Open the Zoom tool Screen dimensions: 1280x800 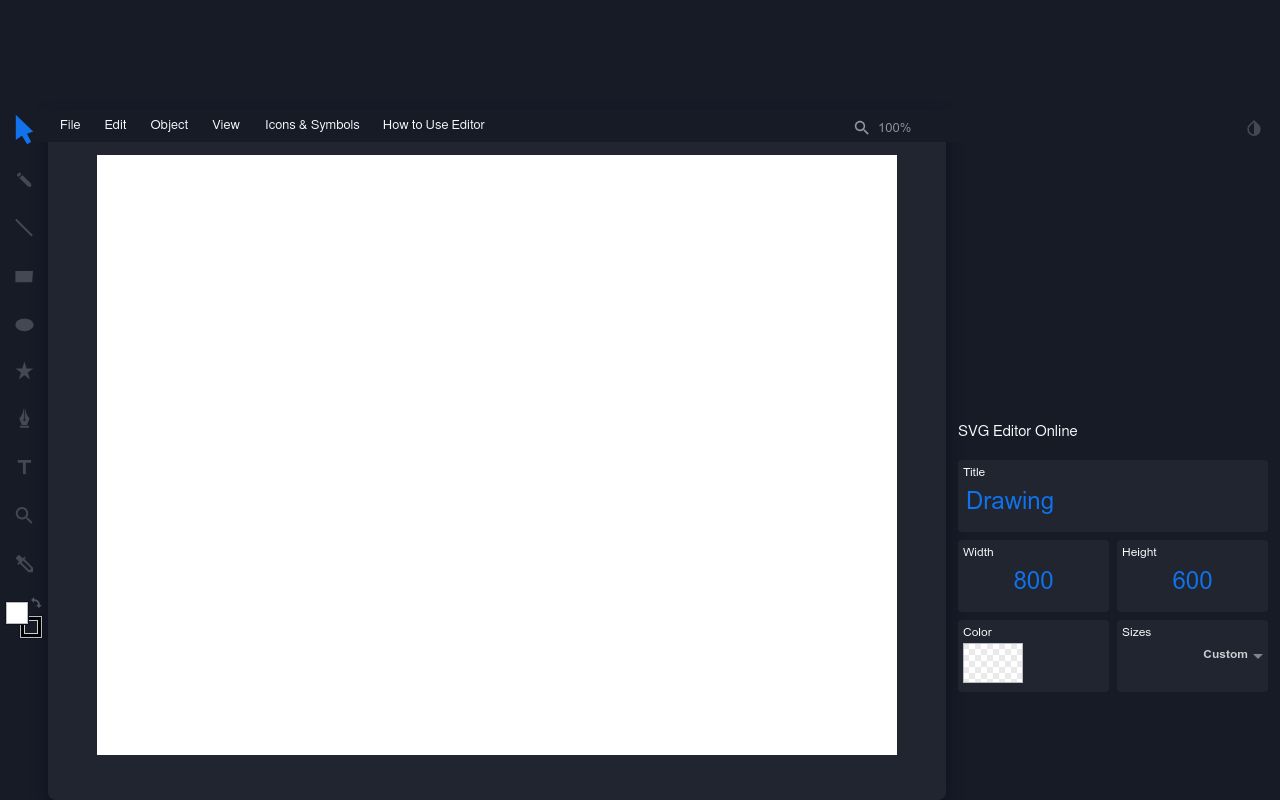pos(24,515)
